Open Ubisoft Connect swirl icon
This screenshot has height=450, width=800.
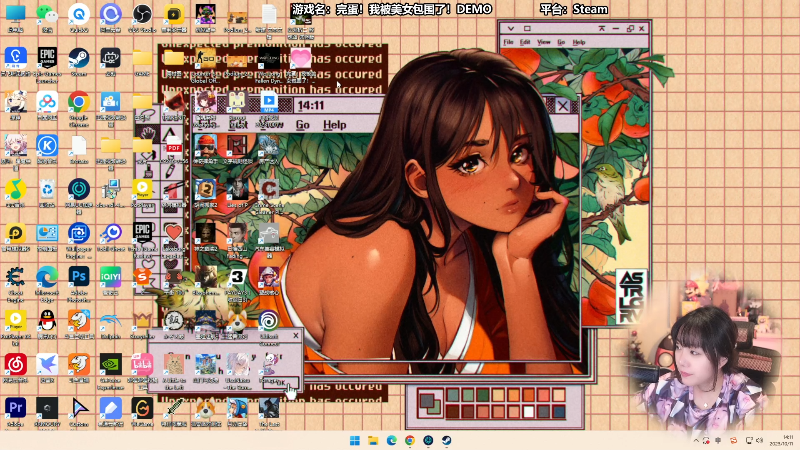268,321
